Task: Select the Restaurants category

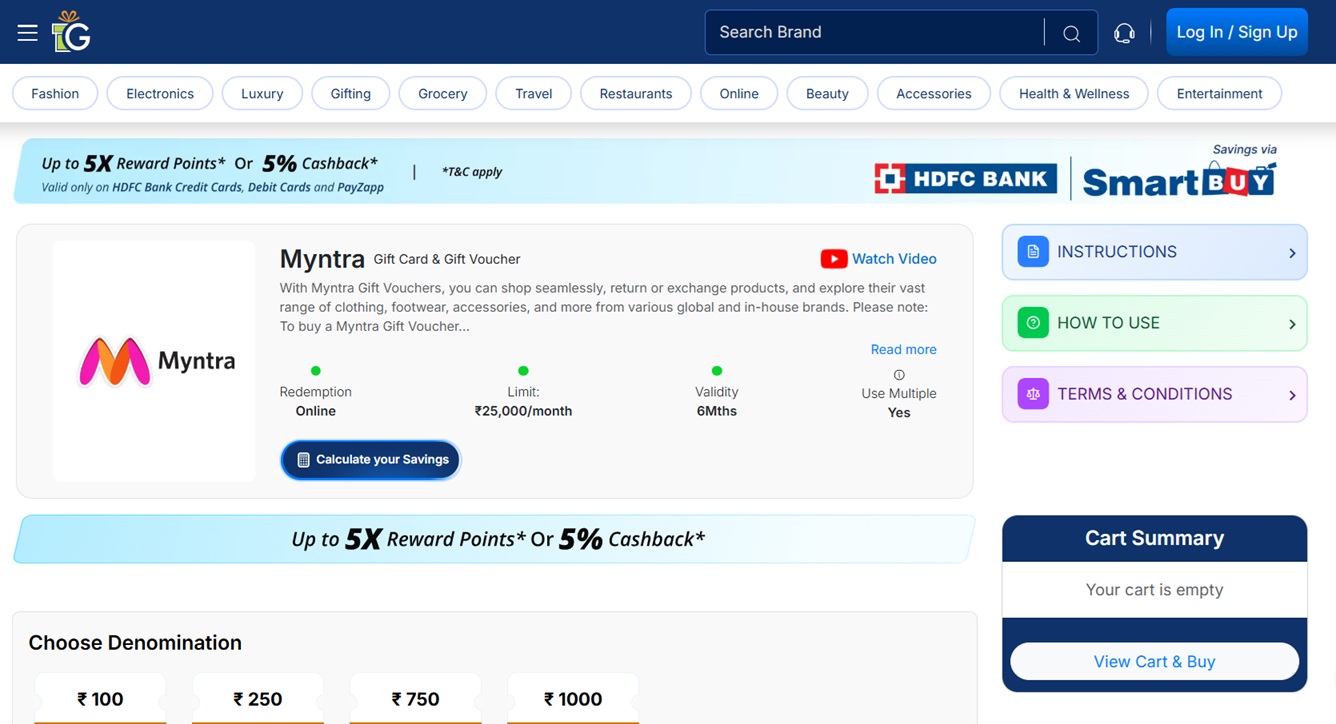Action: click(636, 93)
